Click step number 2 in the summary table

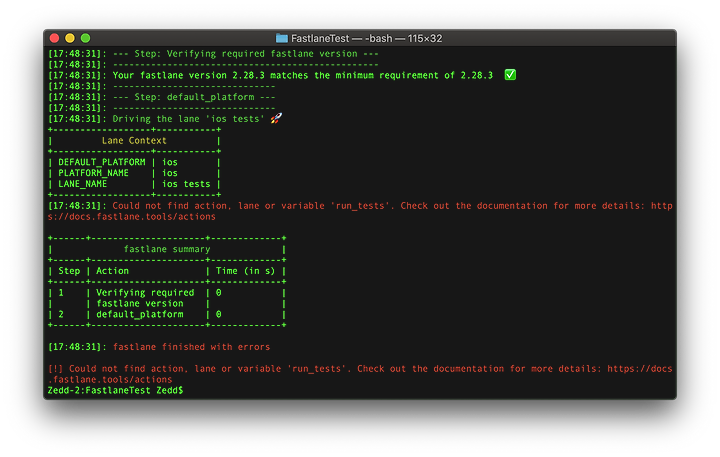click(x=61, y=315)
